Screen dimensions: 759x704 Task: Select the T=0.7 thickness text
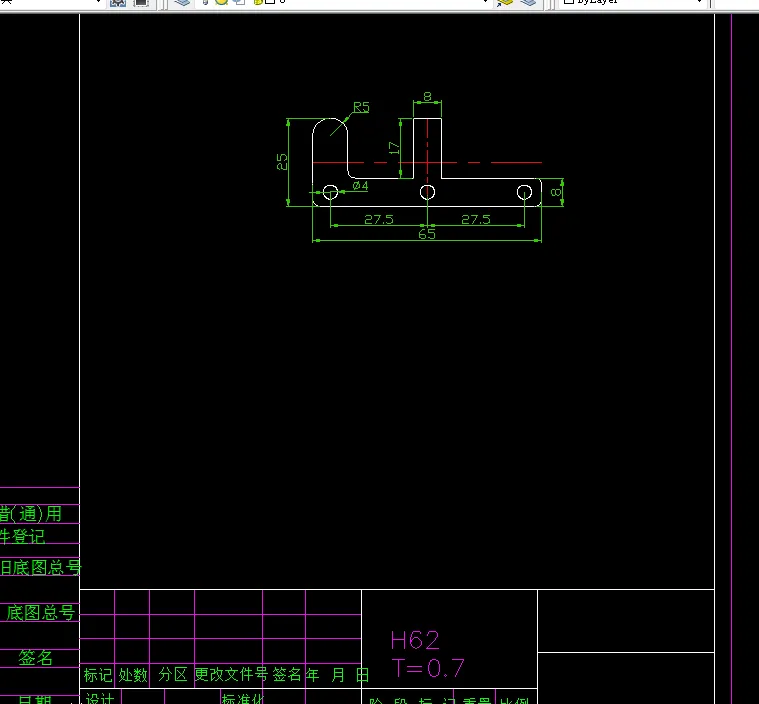point(428,669)
